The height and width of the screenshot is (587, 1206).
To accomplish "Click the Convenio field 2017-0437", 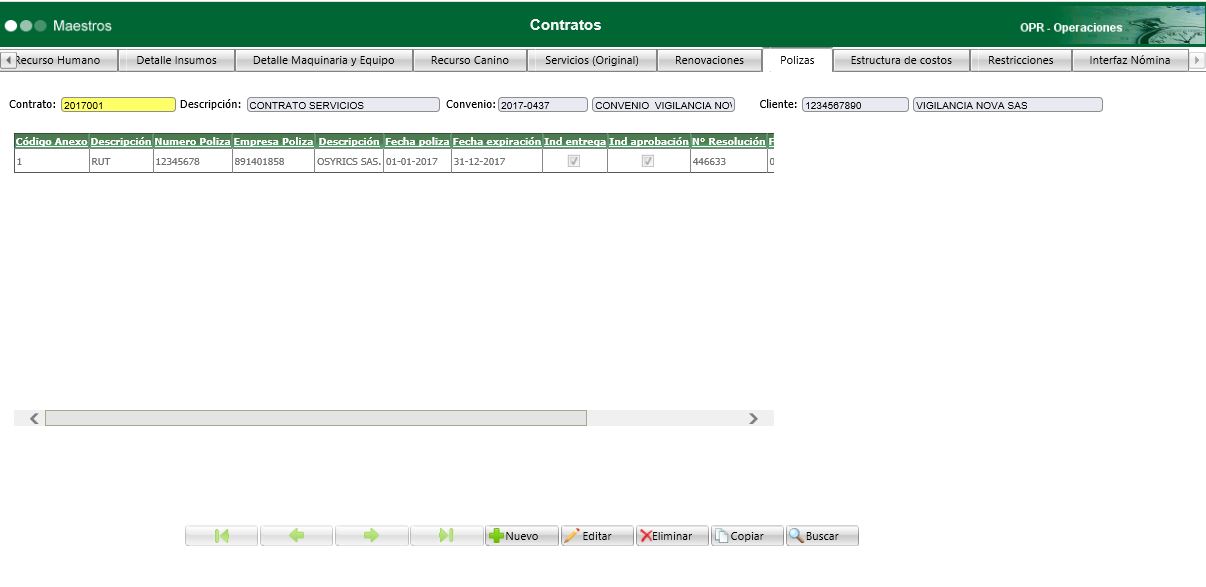I will [x=543, y=105].
